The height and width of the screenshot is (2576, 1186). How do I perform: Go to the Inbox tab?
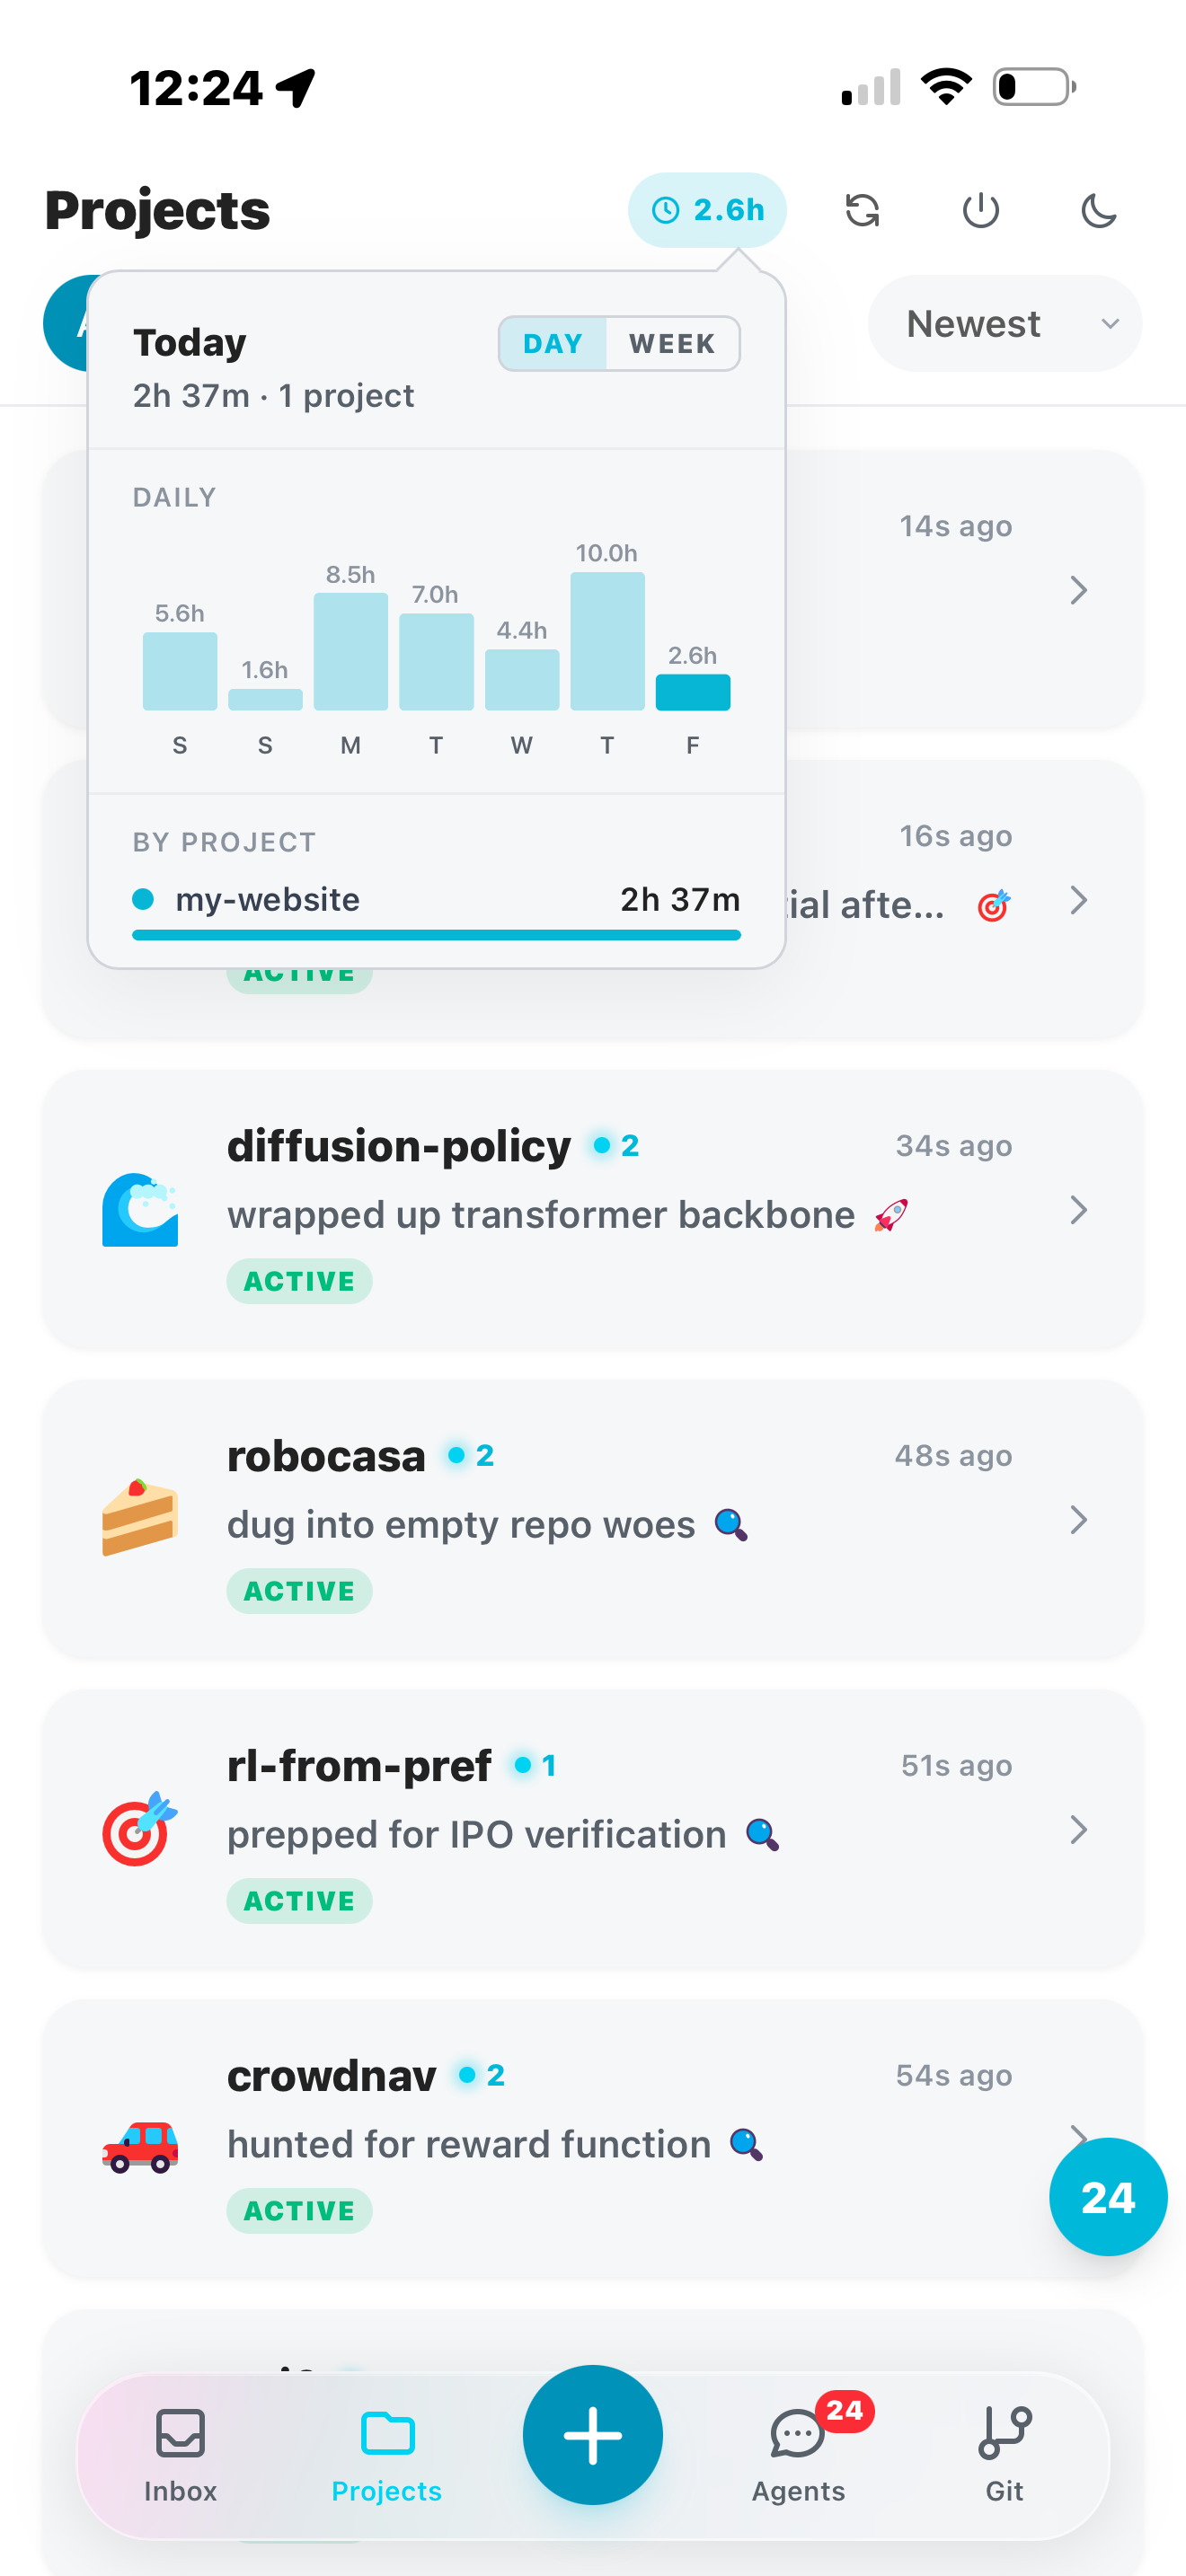tap(180, 2455)
